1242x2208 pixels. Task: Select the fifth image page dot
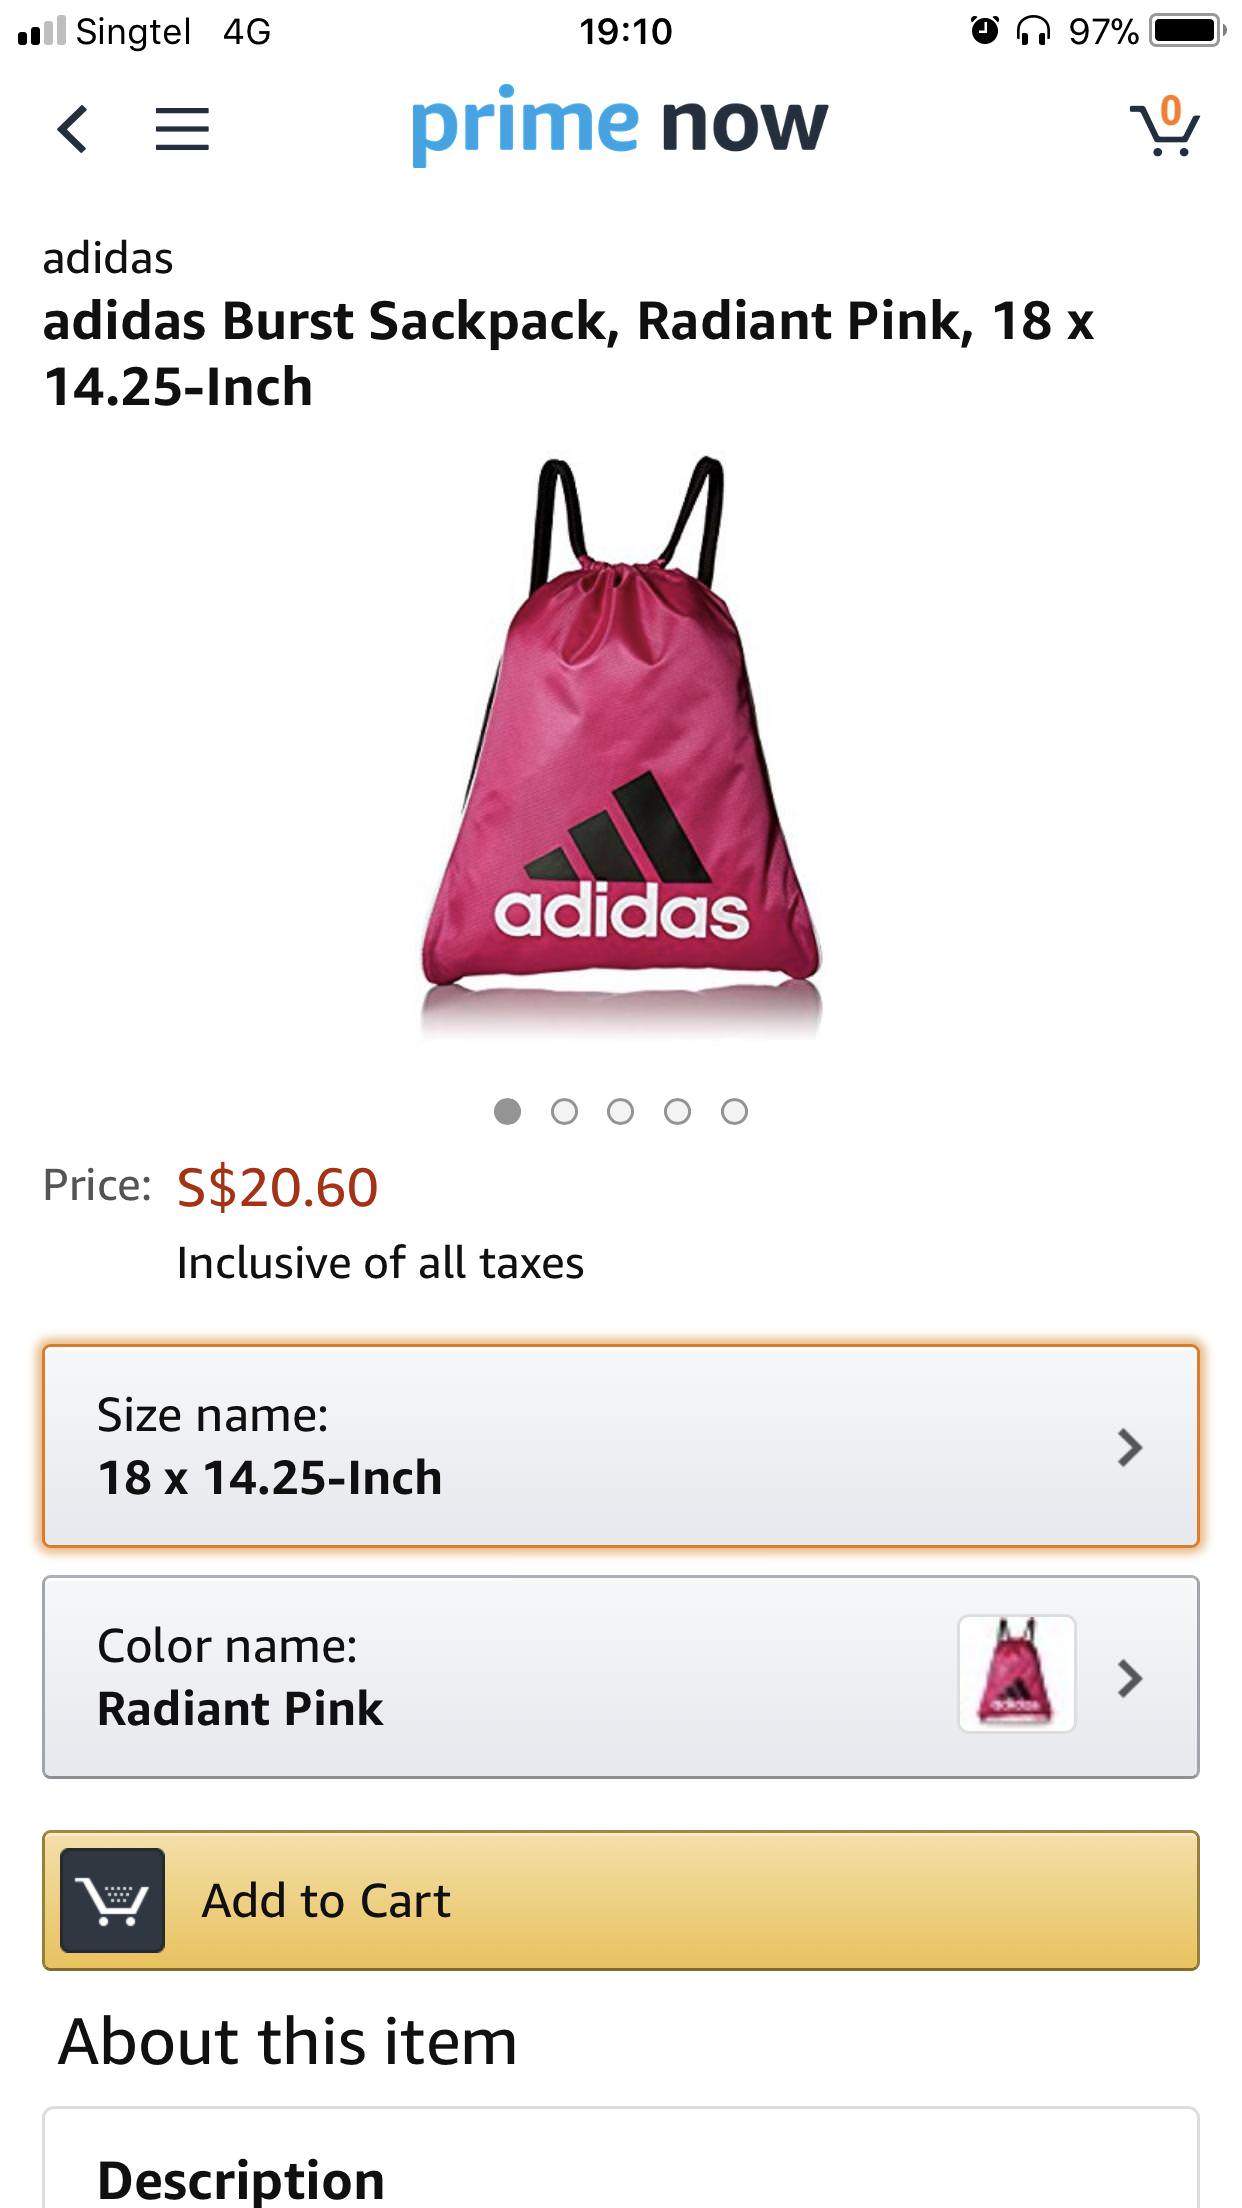734,1112
